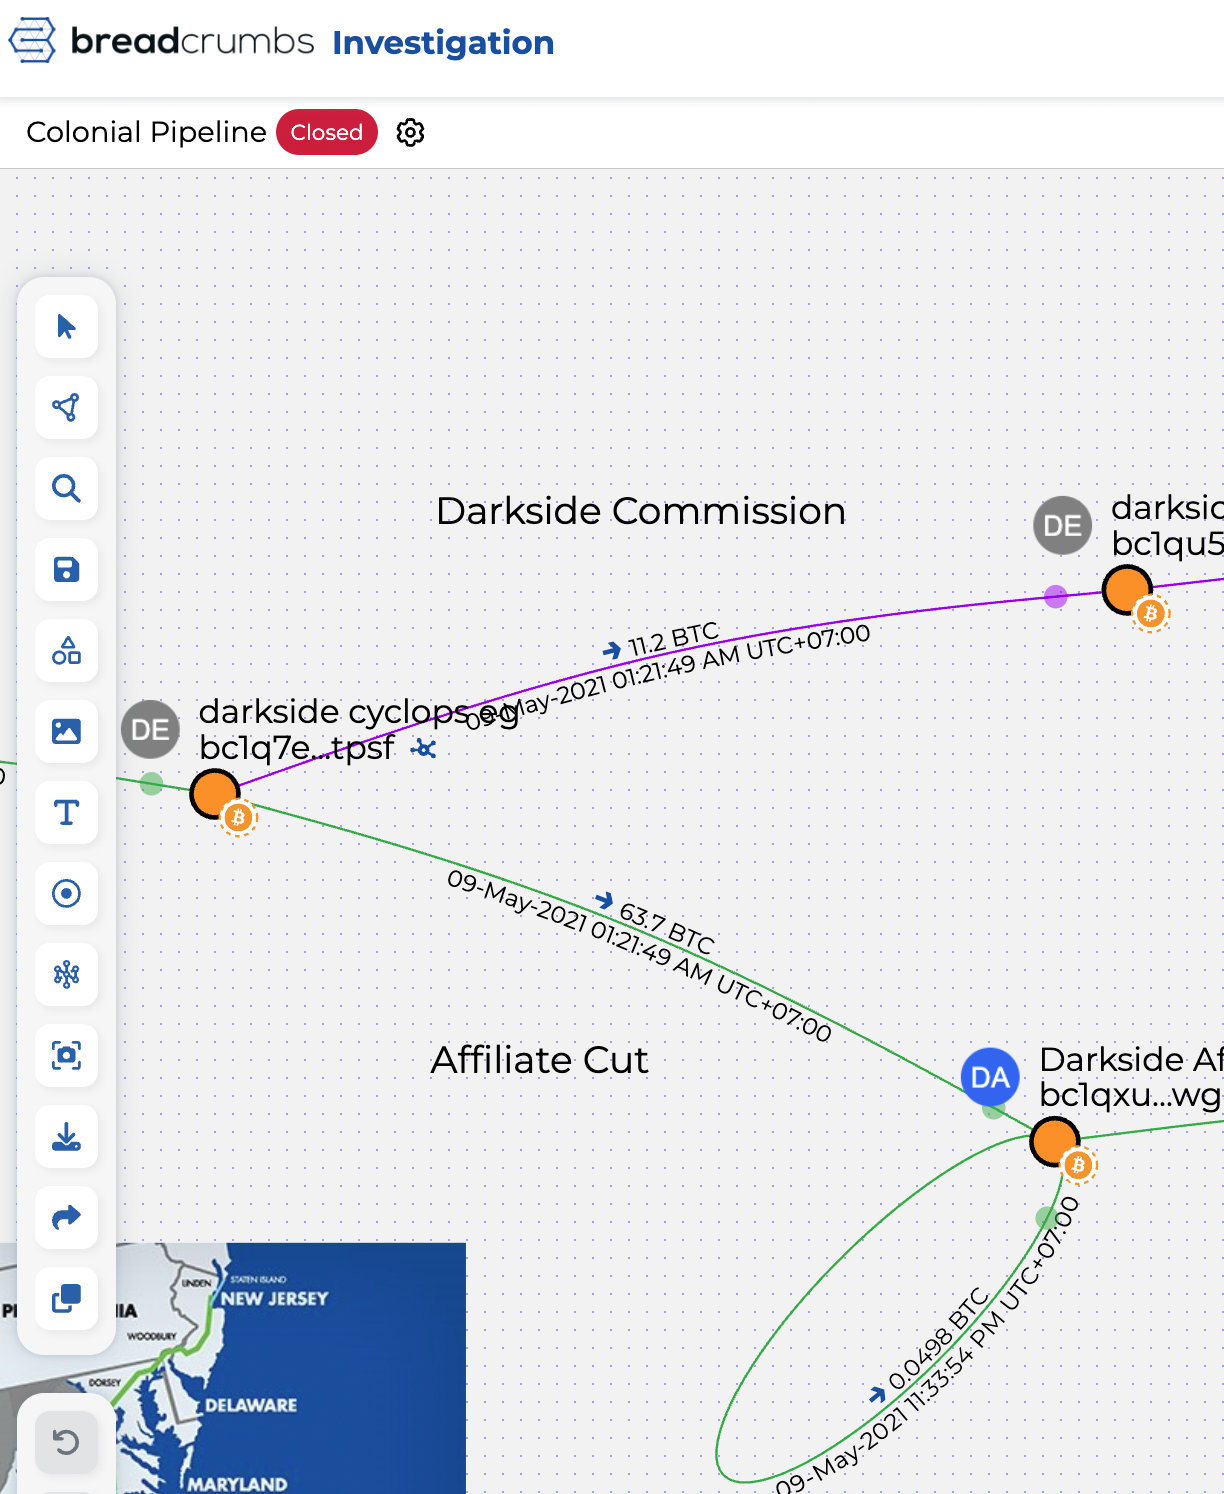The height and width of the screenshot is (1494, 1224).
Task: Open the shapes tool
Action: click(x=66, y=651)
